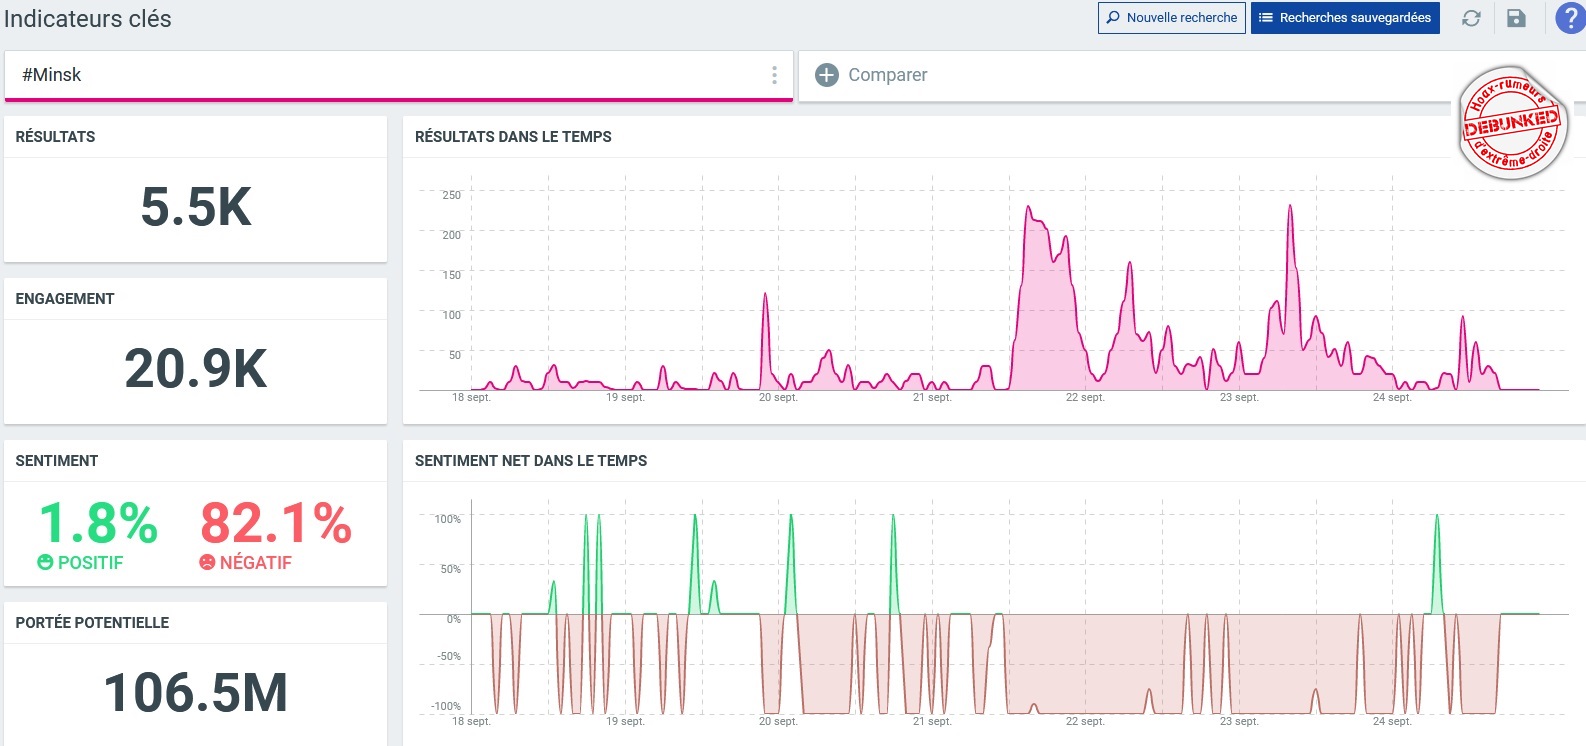Click the 82.1% negative sentiment figure
The image size is (1586, 746).
pyautogui.click(x=276, y=523)
